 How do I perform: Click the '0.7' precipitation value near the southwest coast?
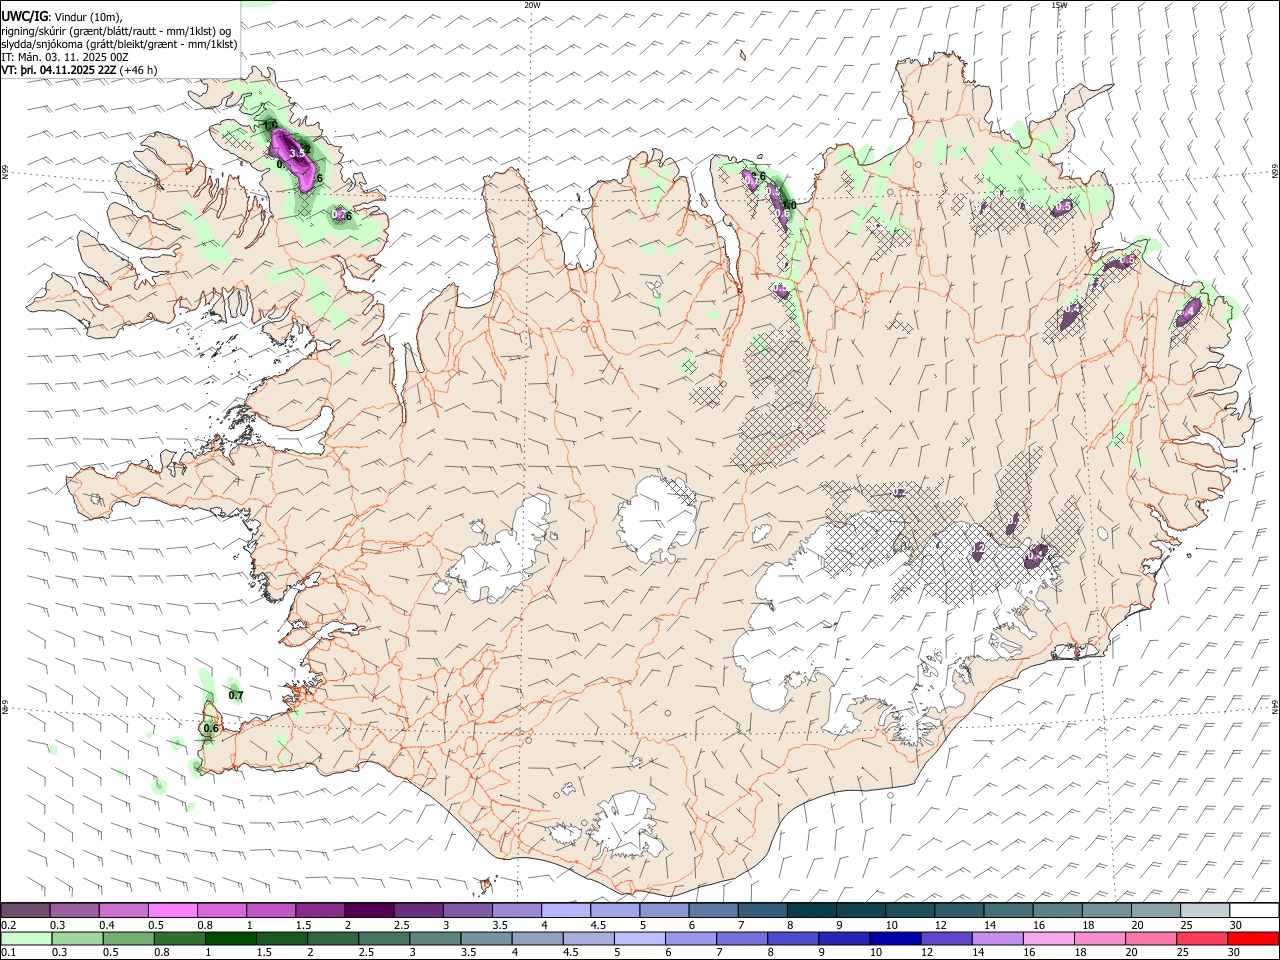[x=236, y=695]
